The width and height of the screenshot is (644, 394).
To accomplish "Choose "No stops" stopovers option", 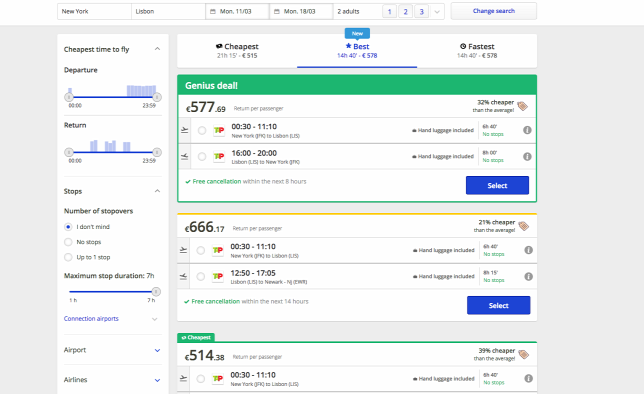I will (x=68, y=242).
